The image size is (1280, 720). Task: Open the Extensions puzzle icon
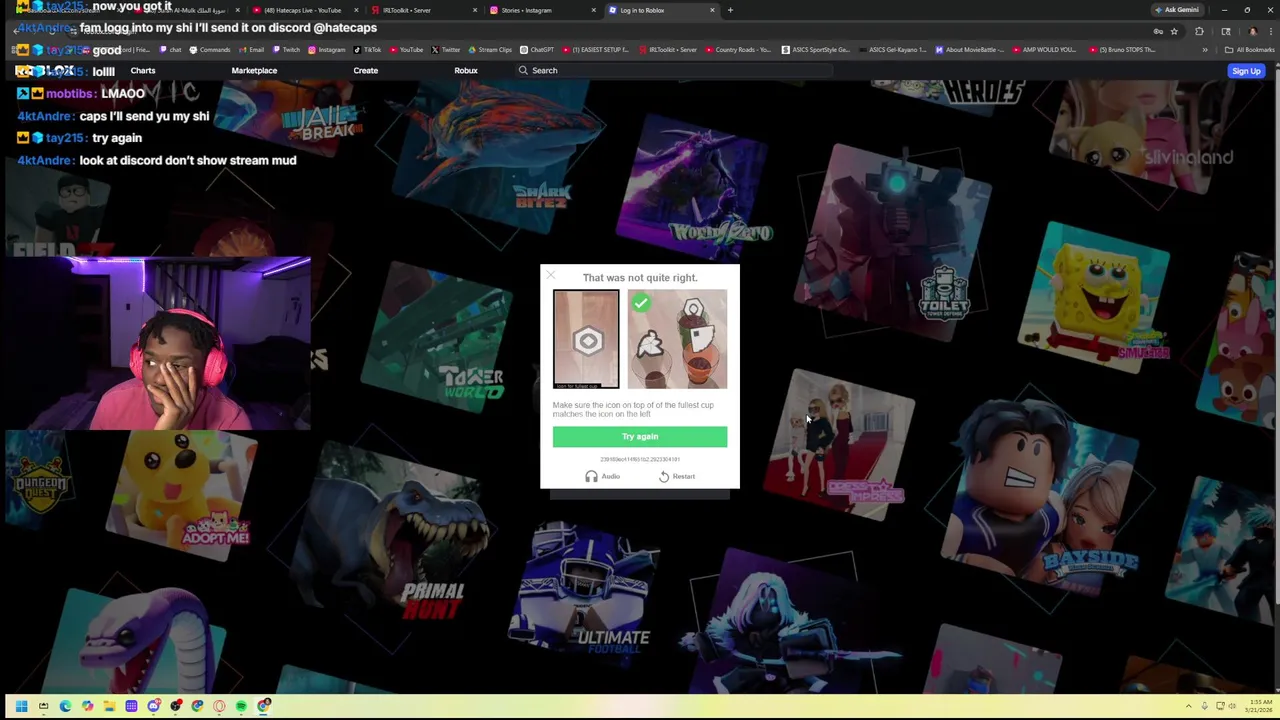(x=1199, y=31)
